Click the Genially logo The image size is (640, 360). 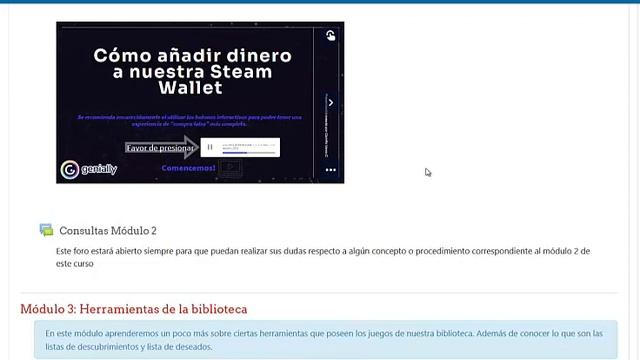(x=89, y=169)
